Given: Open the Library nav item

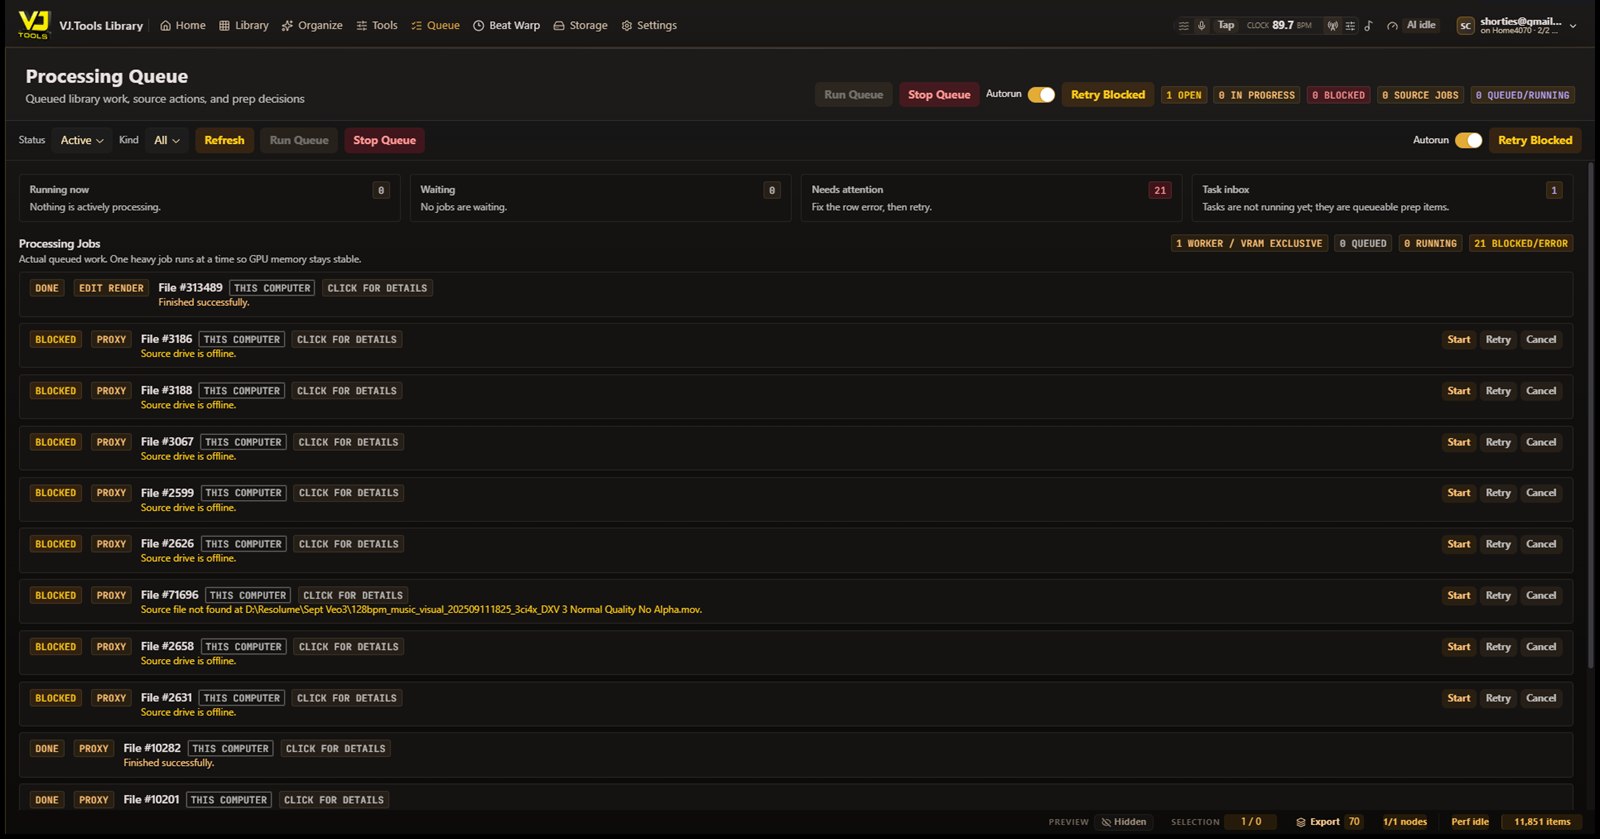Looking at the screenshot, I should click(244, 25).
